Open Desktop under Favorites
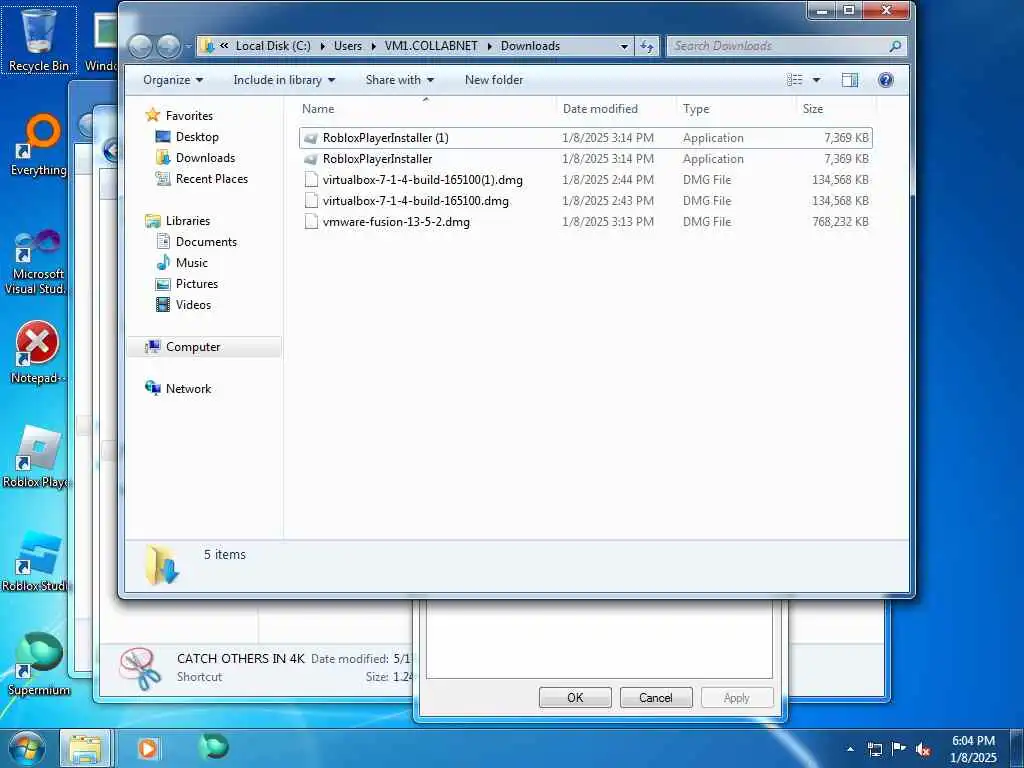The height and width of the screenshot is (768, 1024). click(197, 136)
